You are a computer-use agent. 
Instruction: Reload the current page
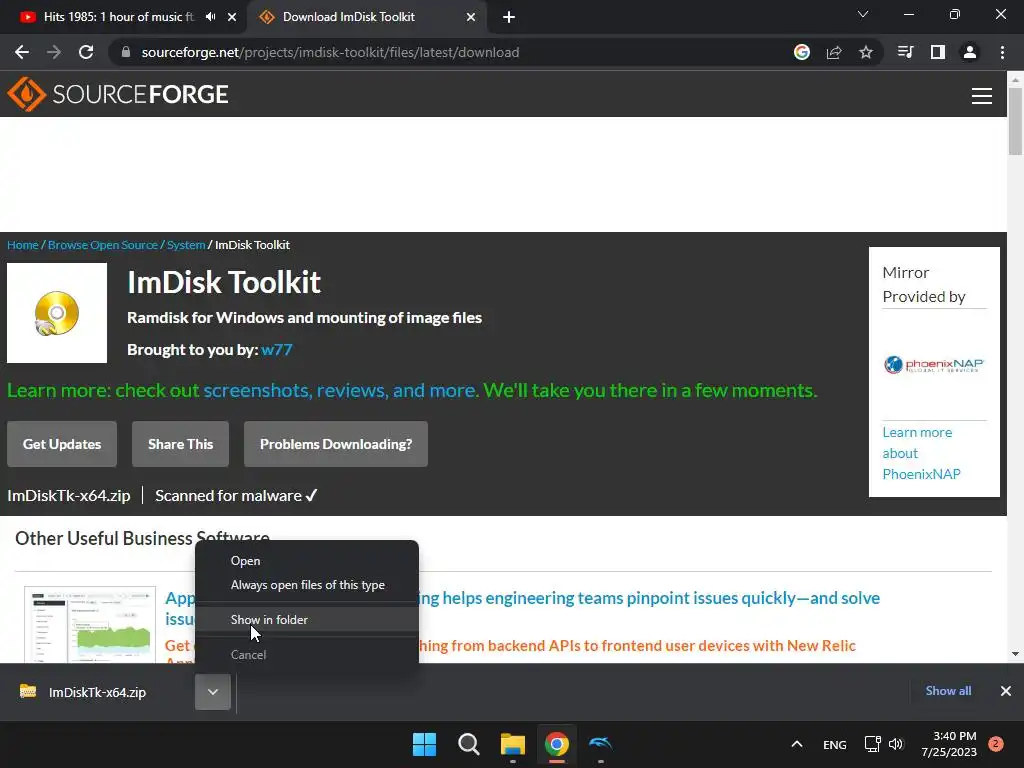pos(86,52)
